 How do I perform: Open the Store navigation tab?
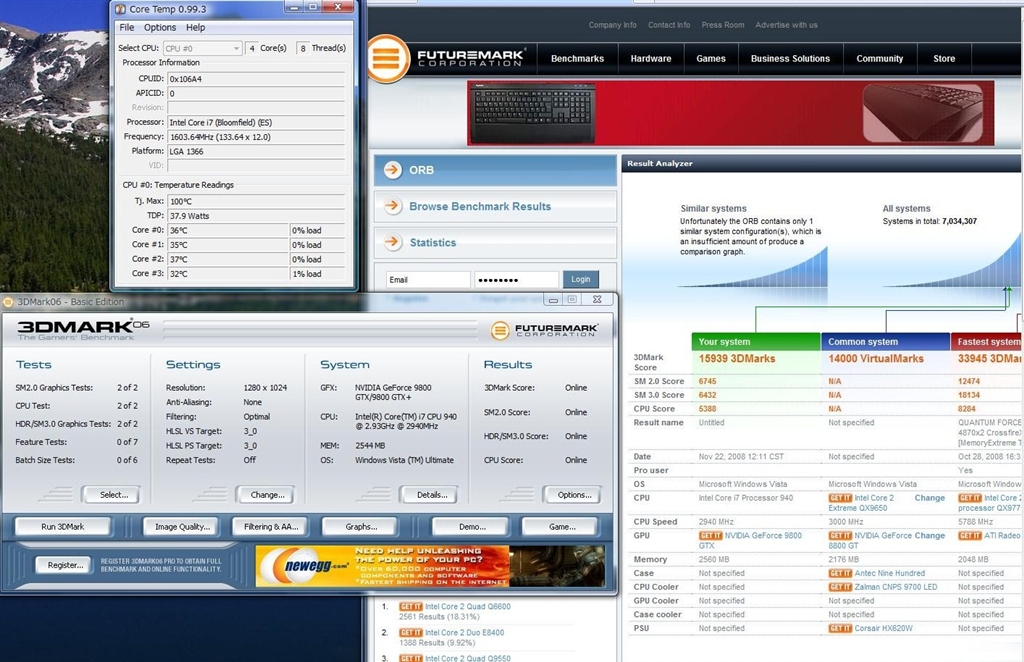pos(944,59)
